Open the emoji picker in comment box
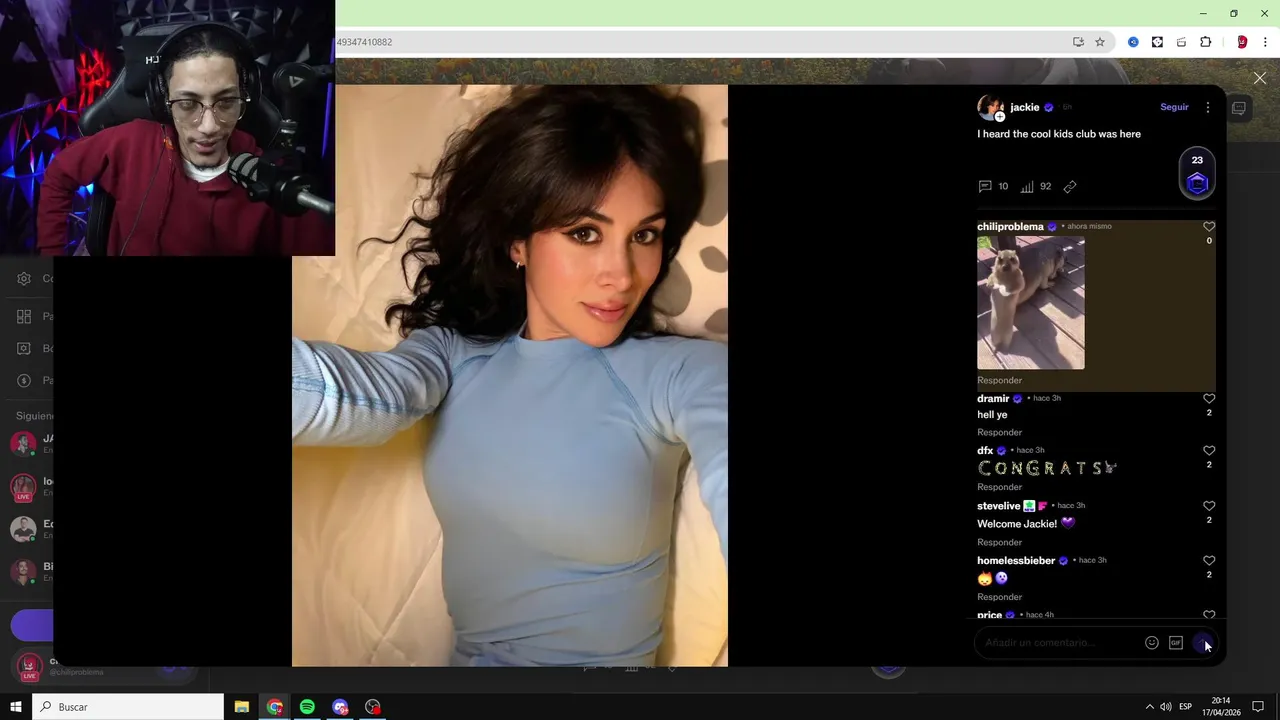The image size is (1280, 720). (x=1152, y=643)
